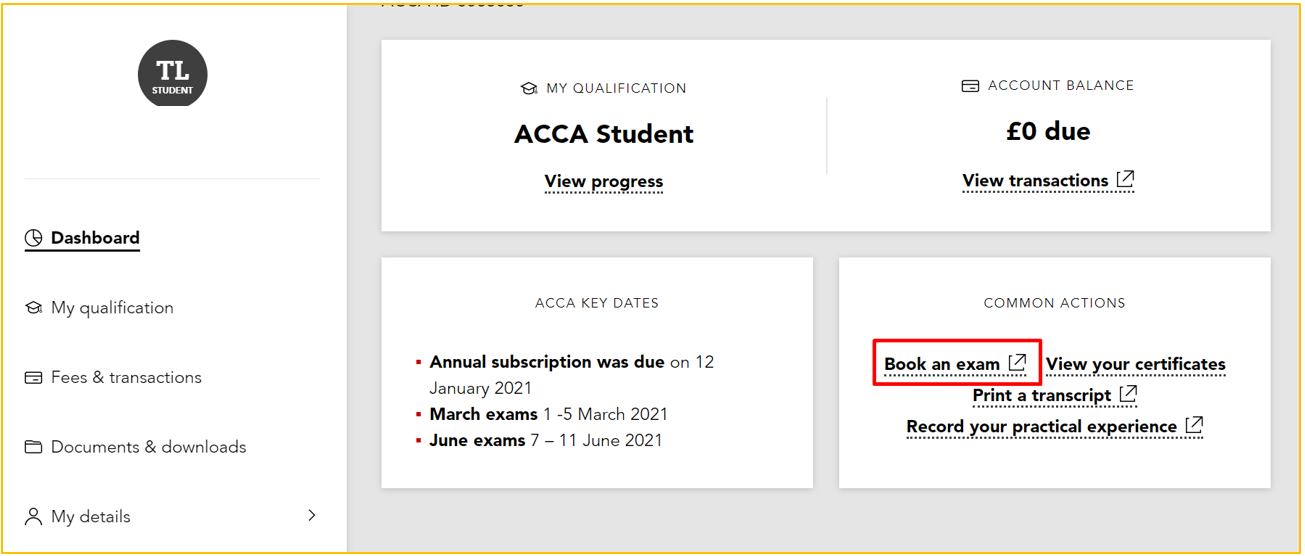
Task: Click the Book an exam link
Action: click(942, 364)
